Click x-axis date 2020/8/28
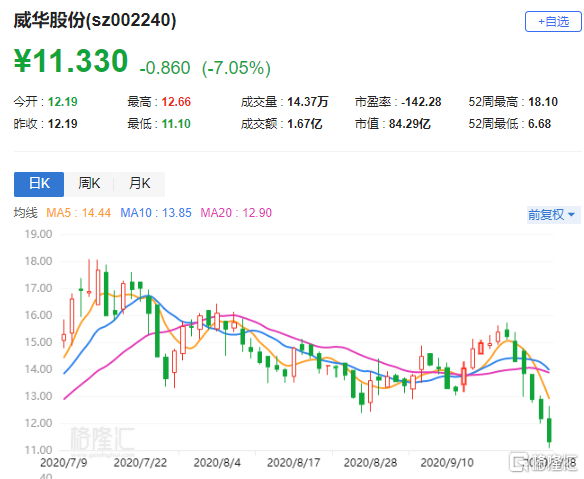 pyautogui.click(x=370, y=463)
